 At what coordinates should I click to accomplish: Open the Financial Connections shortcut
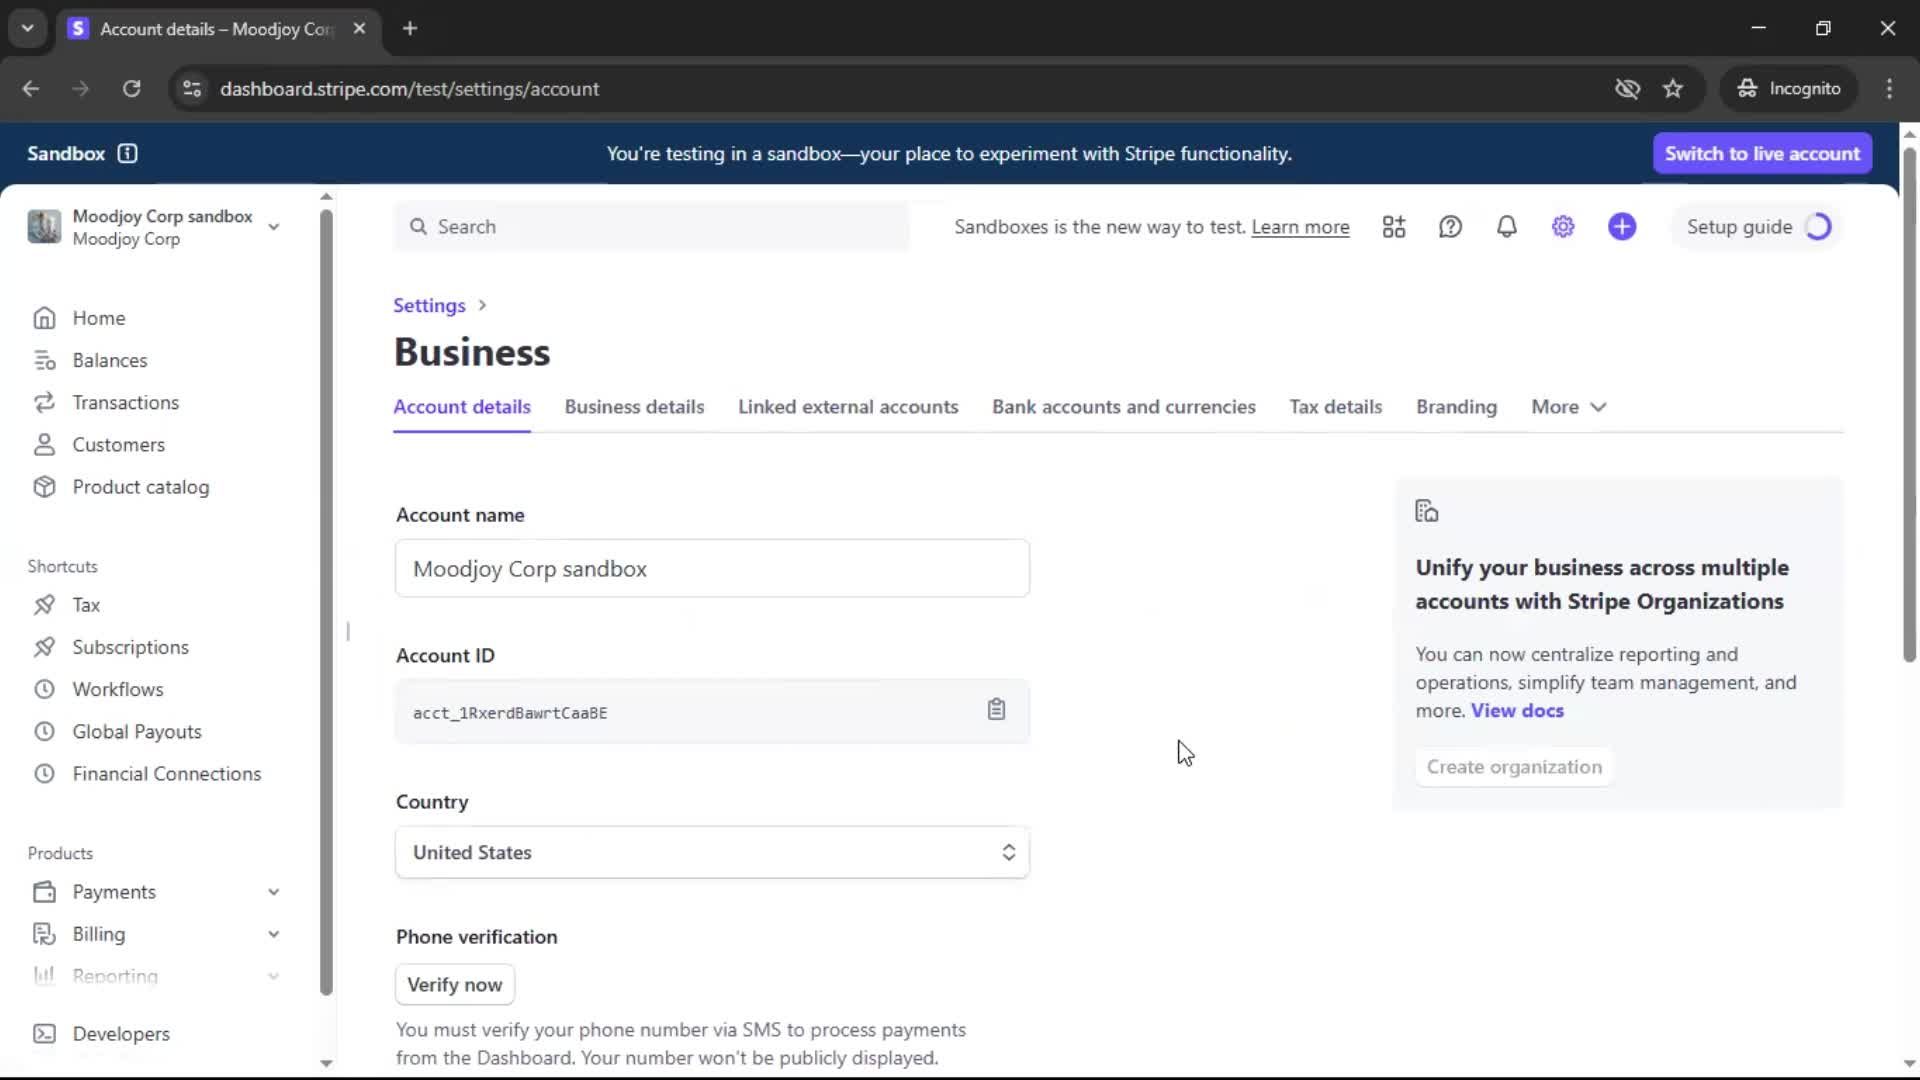166,774
